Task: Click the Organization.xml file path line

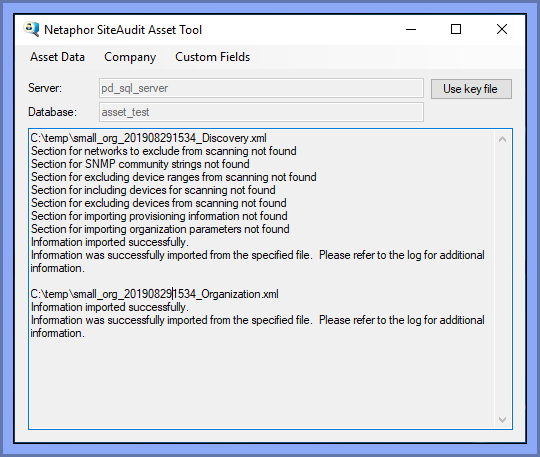Action: tap(154, 294)
